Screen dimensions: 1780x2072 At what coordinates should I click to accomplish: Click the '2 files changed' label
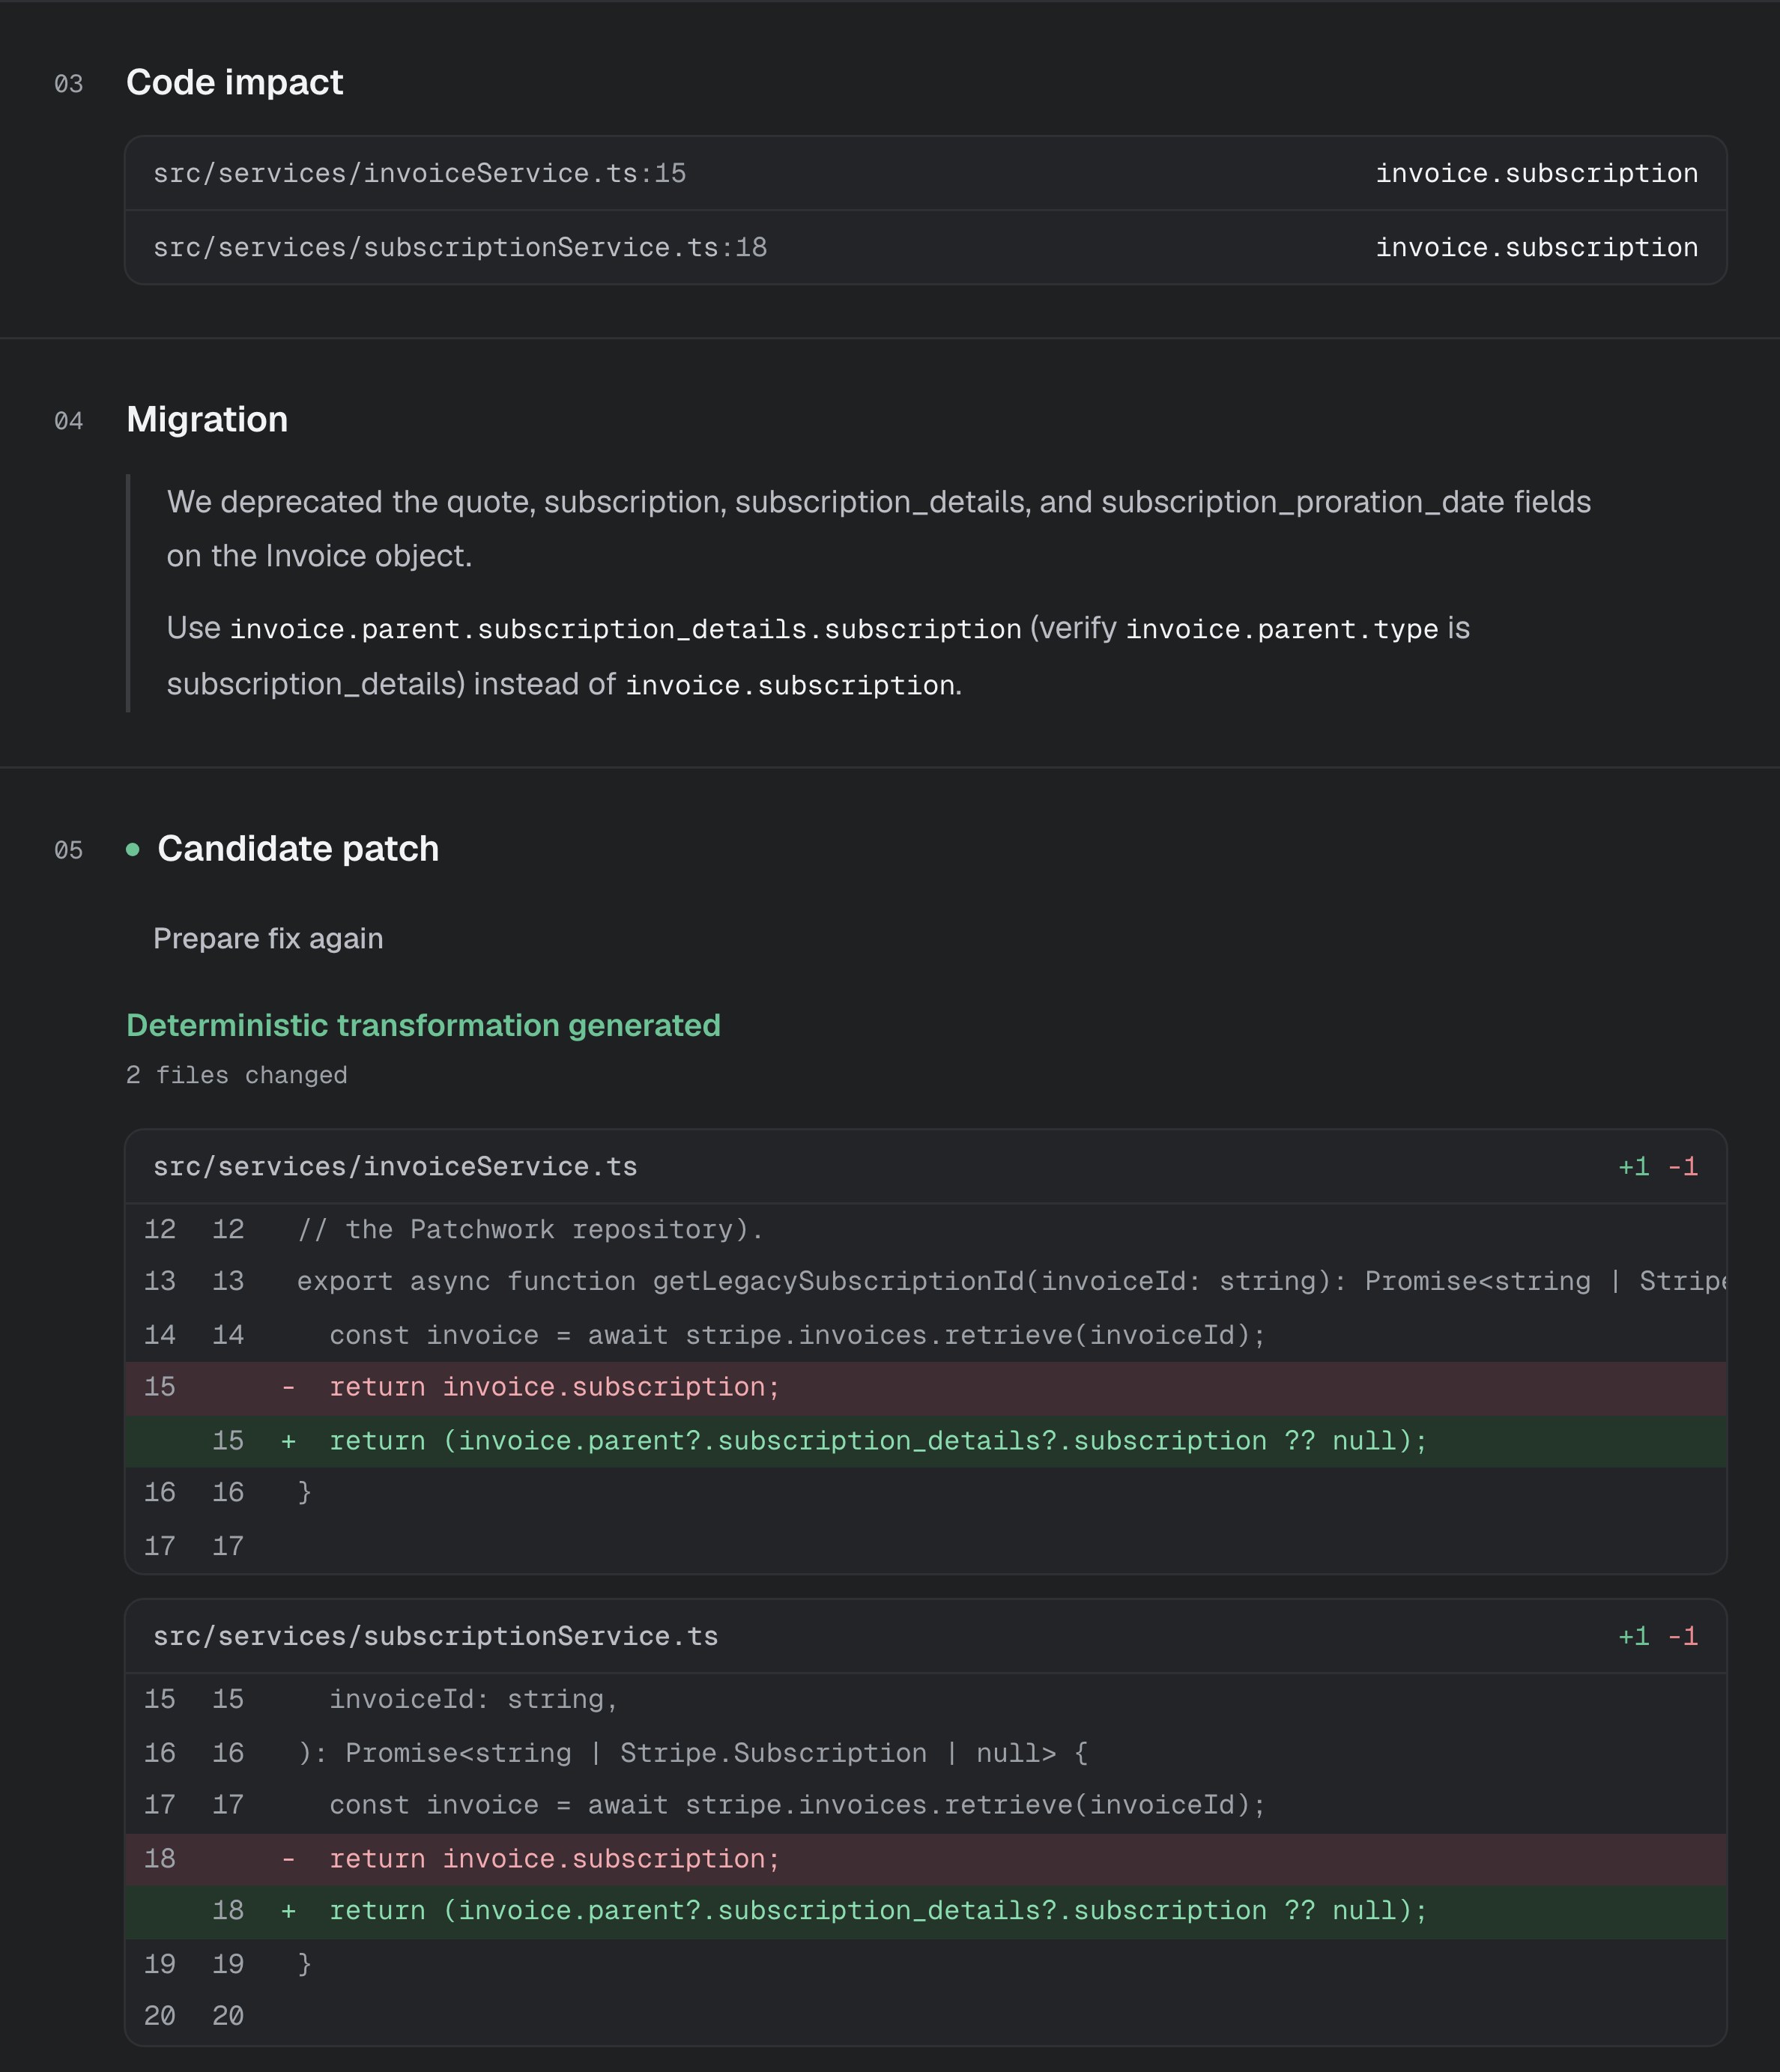pos(237,1075)
